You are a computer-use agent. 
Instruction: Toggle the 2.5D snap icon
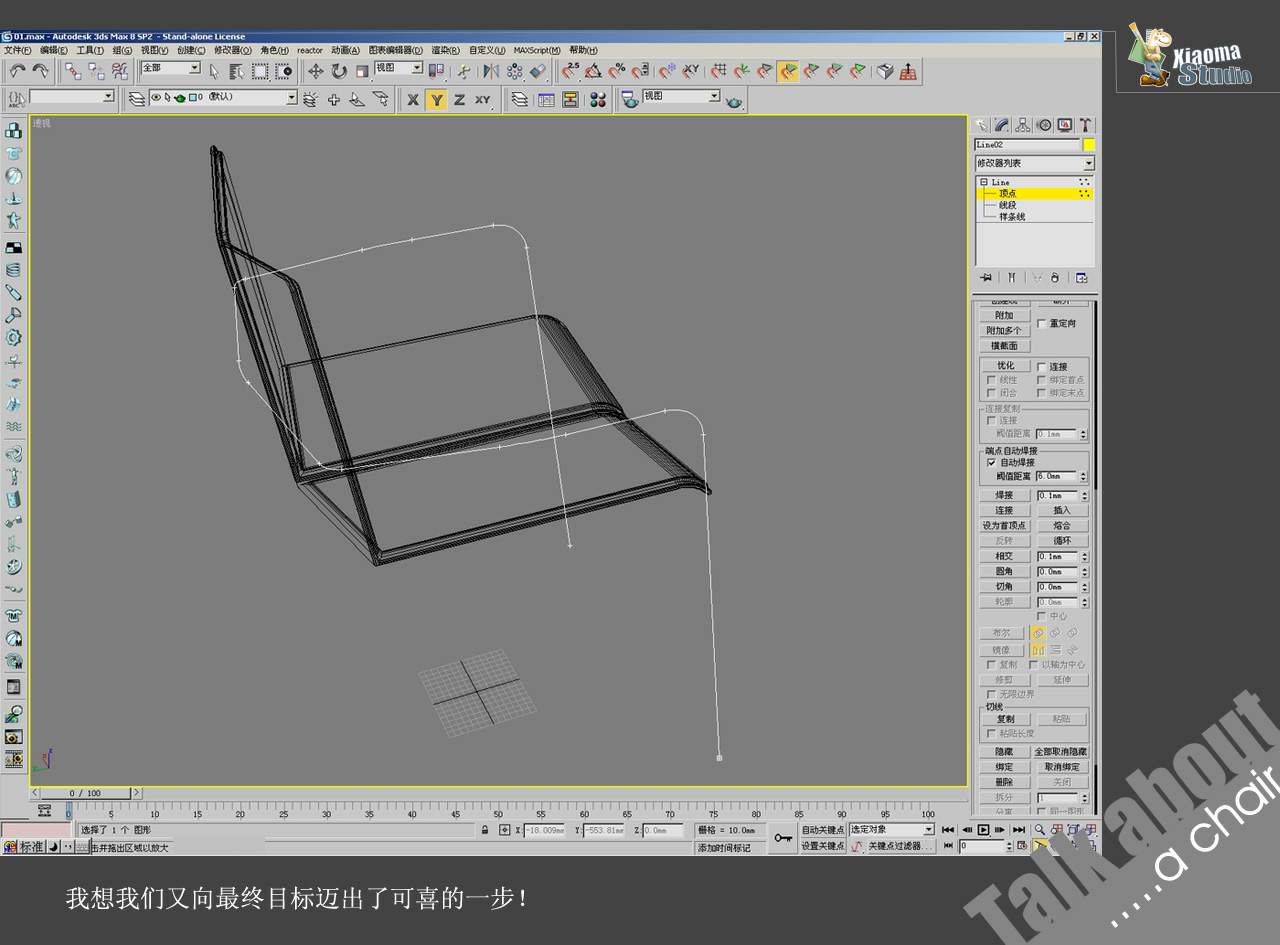click(570, 71)
